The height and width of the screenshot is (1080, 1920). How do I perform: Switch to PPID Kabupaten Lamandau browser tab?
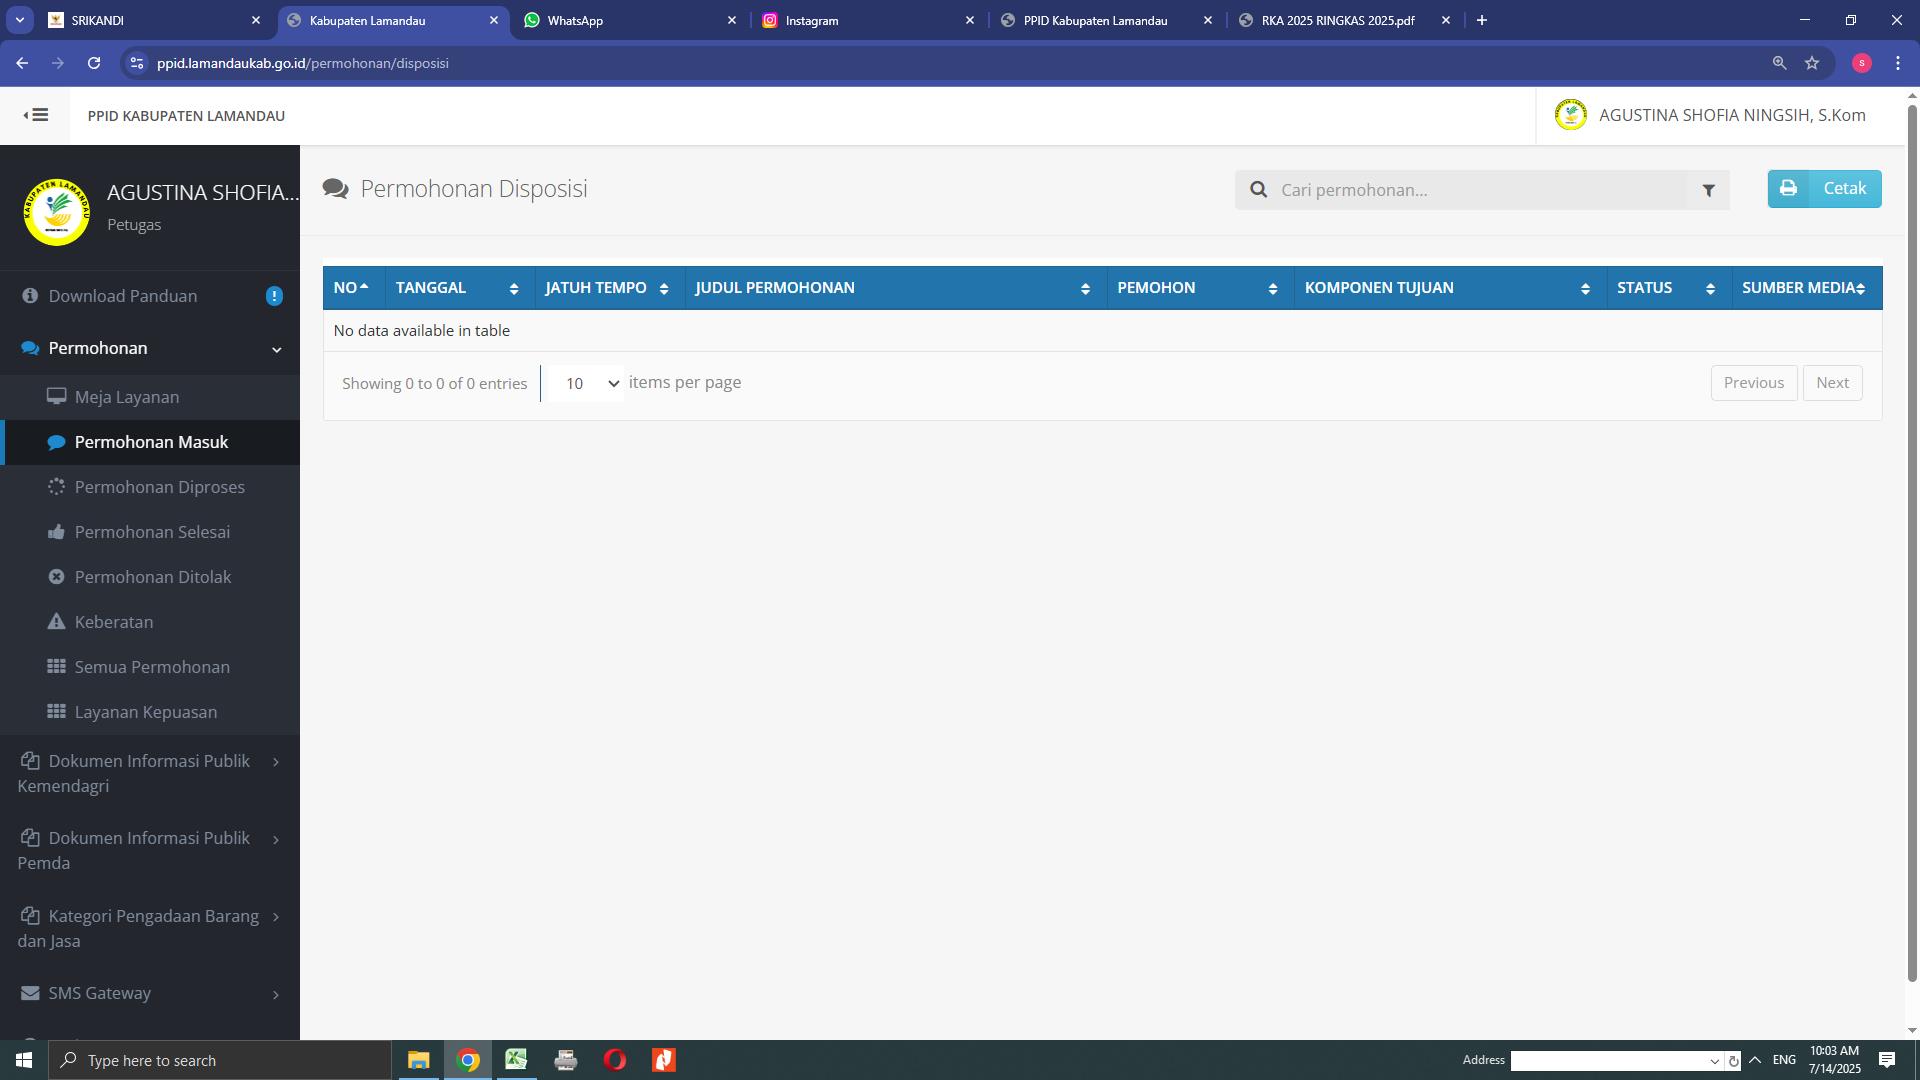coord(1106,20)
